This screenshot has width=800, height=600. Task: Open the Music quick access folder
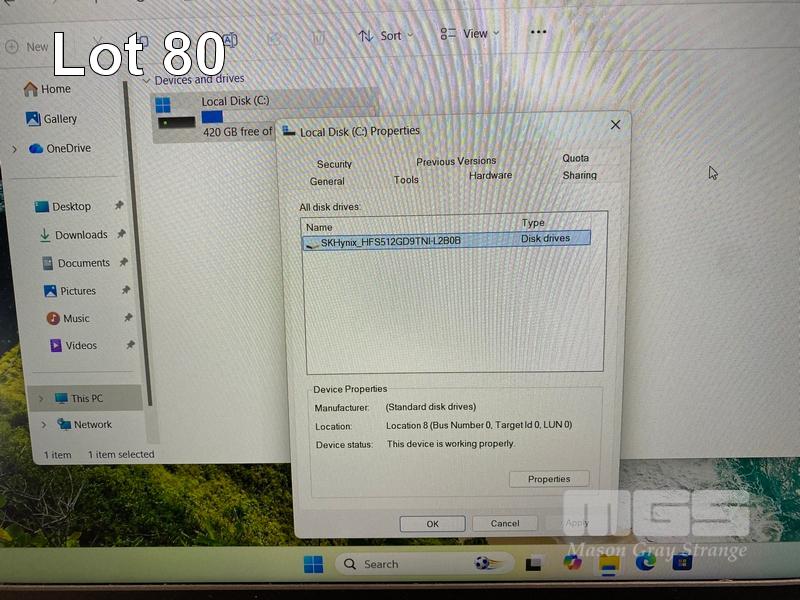(x=68, y=318)
